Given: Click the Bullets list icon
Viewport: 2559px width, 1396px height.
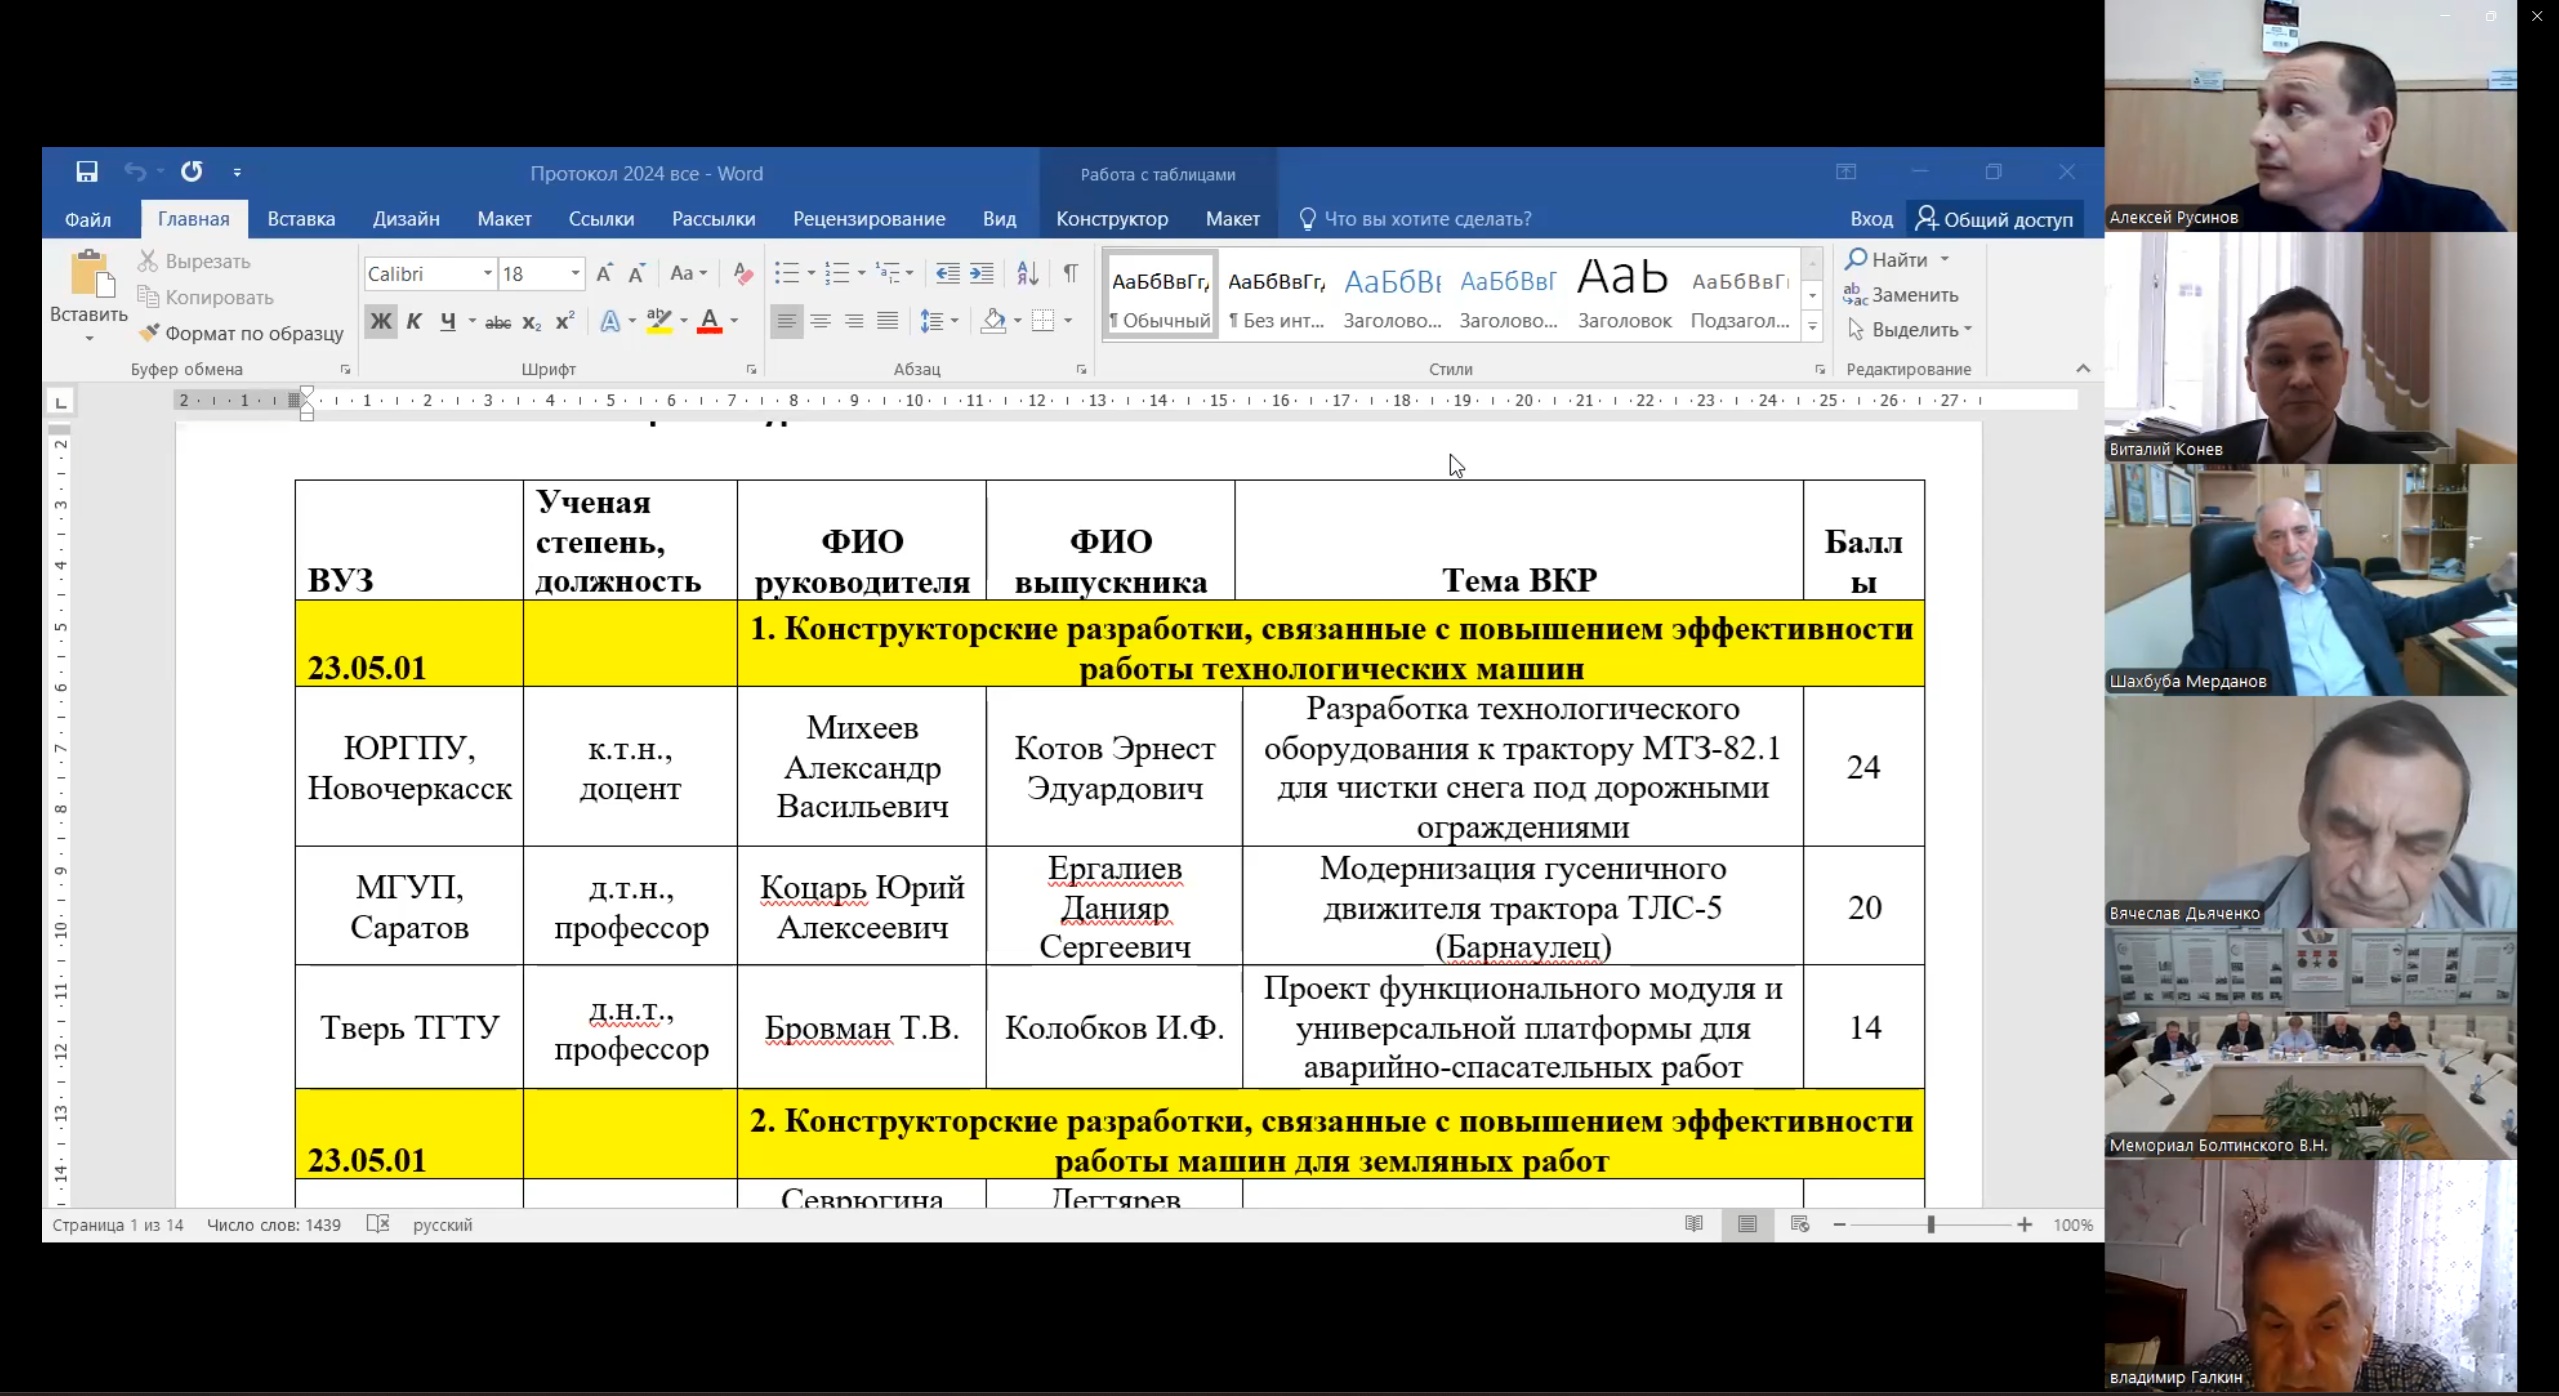Looking at the screenshot, I should click(x=787, y=273).
